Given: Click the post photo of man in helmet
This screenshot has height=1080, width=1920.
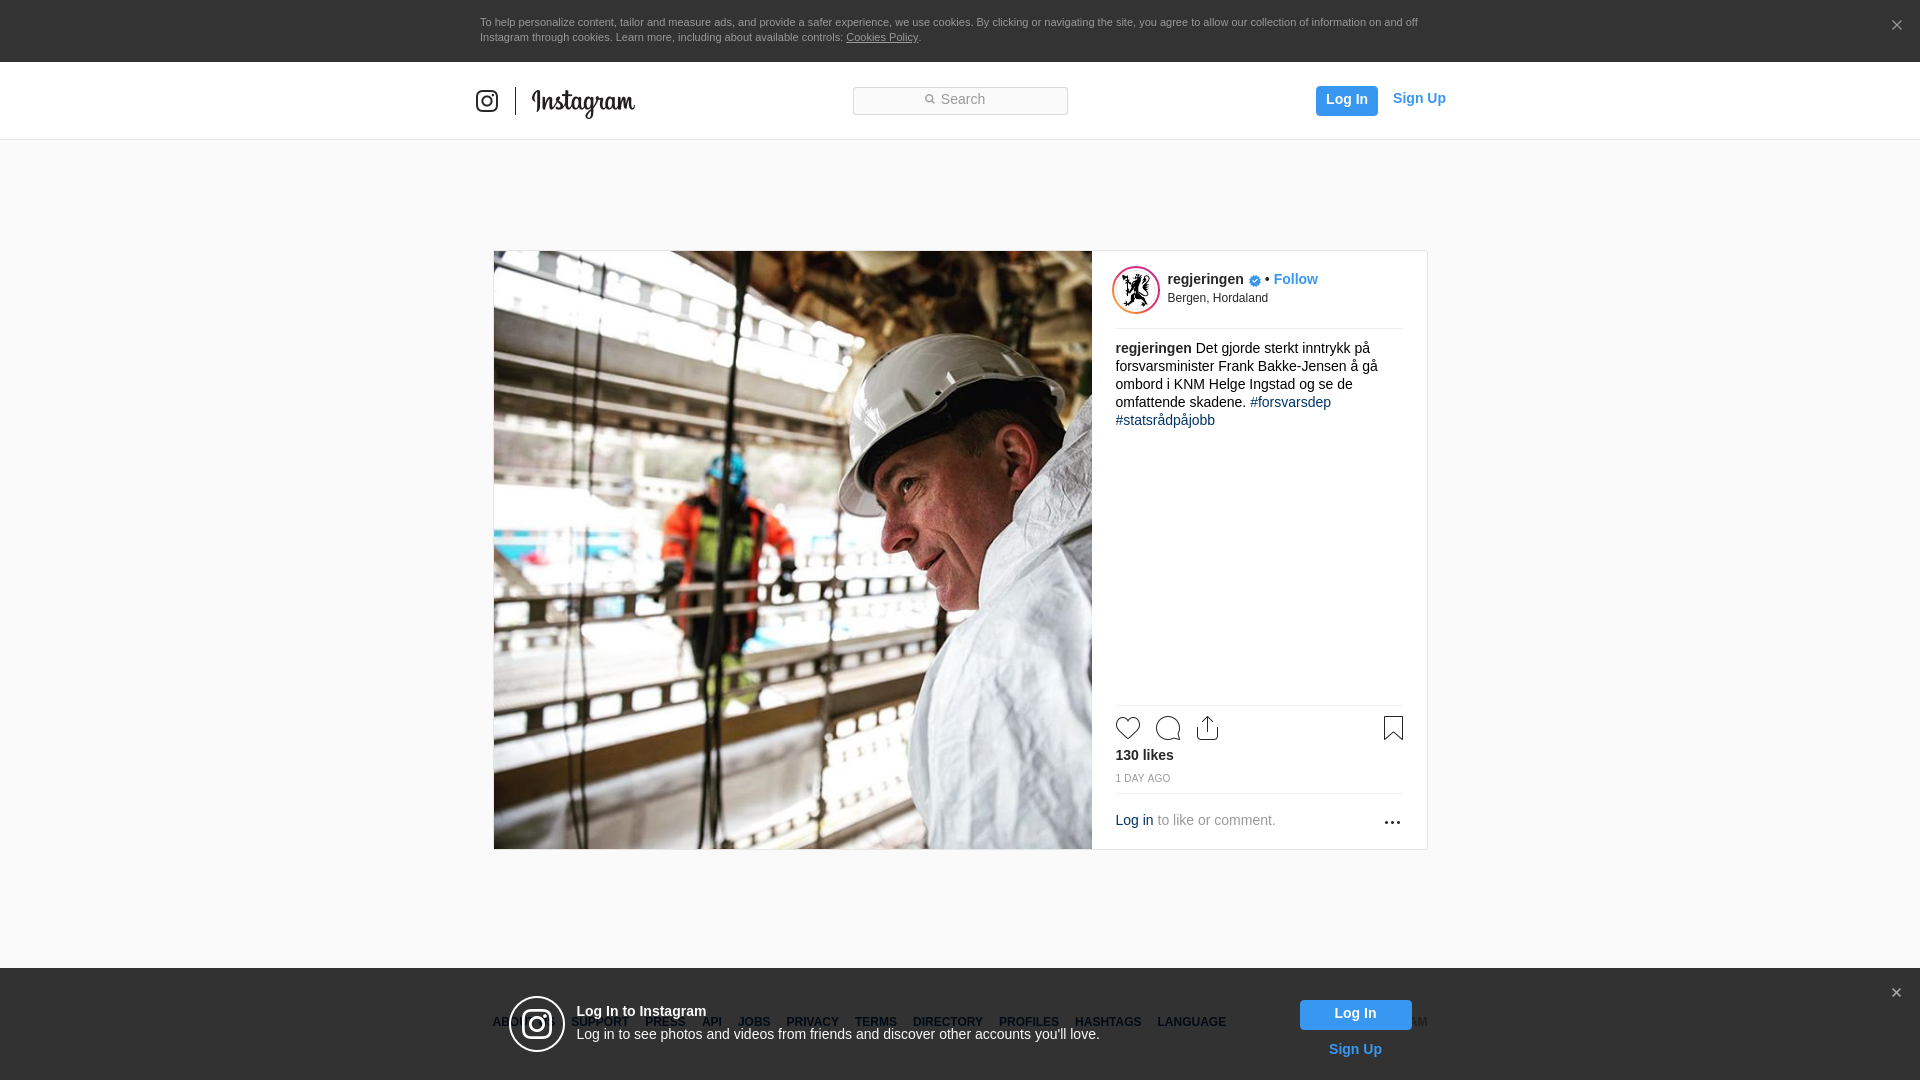Looking at the screenshot, I should click(x=792, y=550).
